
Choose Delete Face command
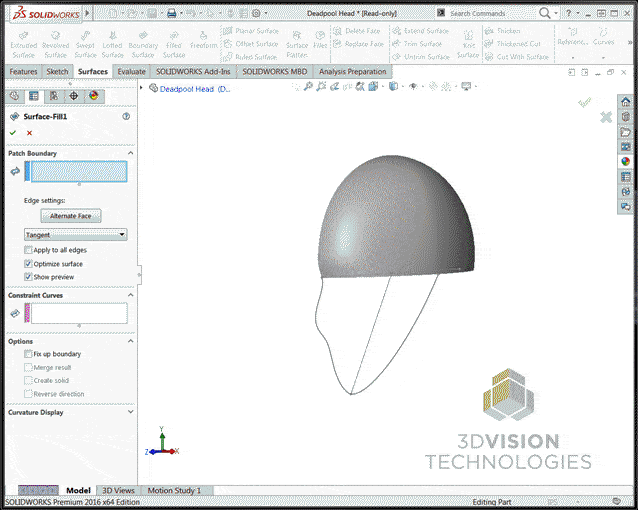tap(357, 31)
